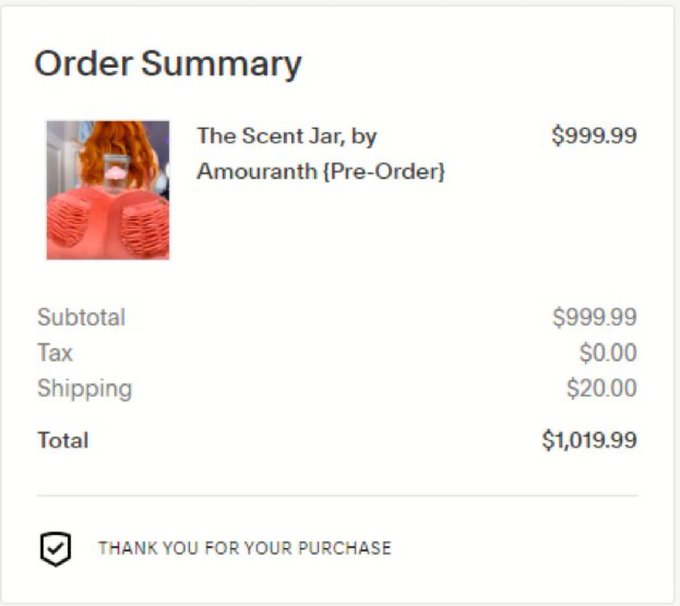Click the shield checkmark icon
Image resolution: width=680 pixels, height=606 pixels.
point(56,548)
